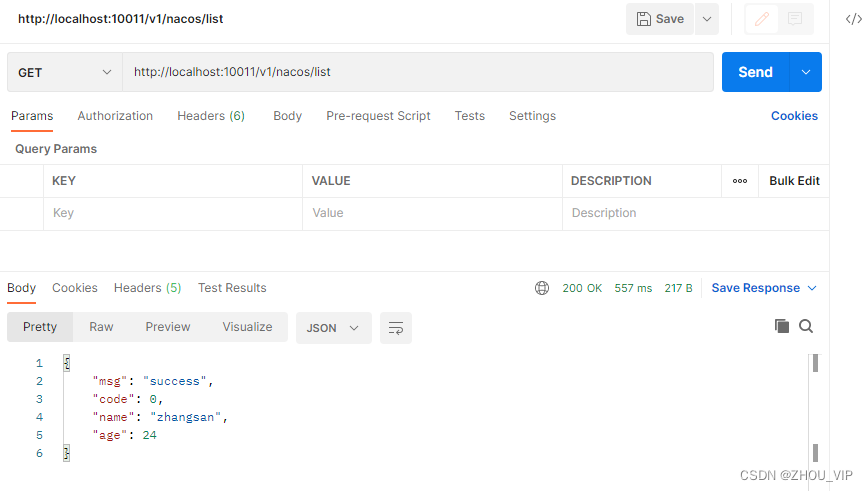Viewport: 868px width, 491px height.
Task: Switch to the Authorization tab
Action: [x=115, y=116]
